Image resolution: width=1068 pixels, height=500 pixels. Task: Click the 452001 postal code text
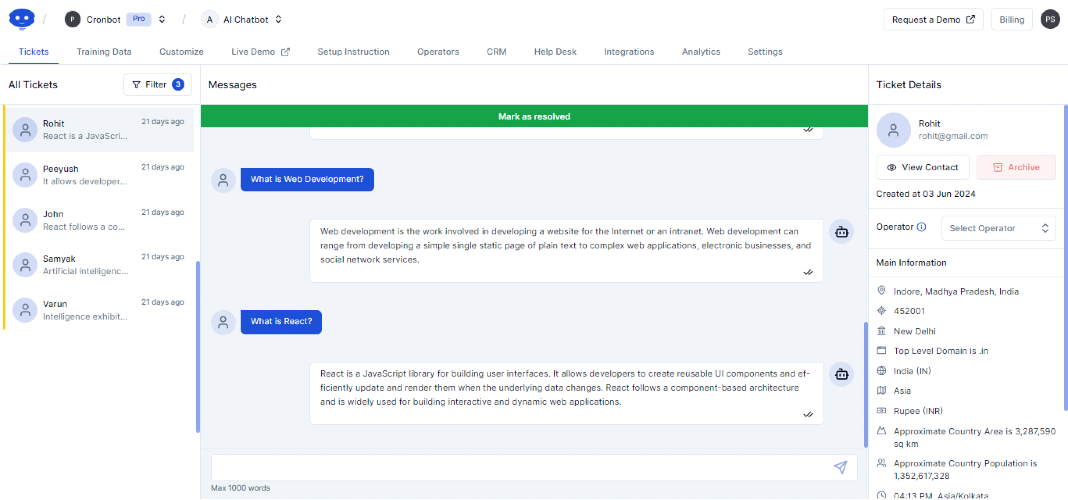click(x=909, y=311)
